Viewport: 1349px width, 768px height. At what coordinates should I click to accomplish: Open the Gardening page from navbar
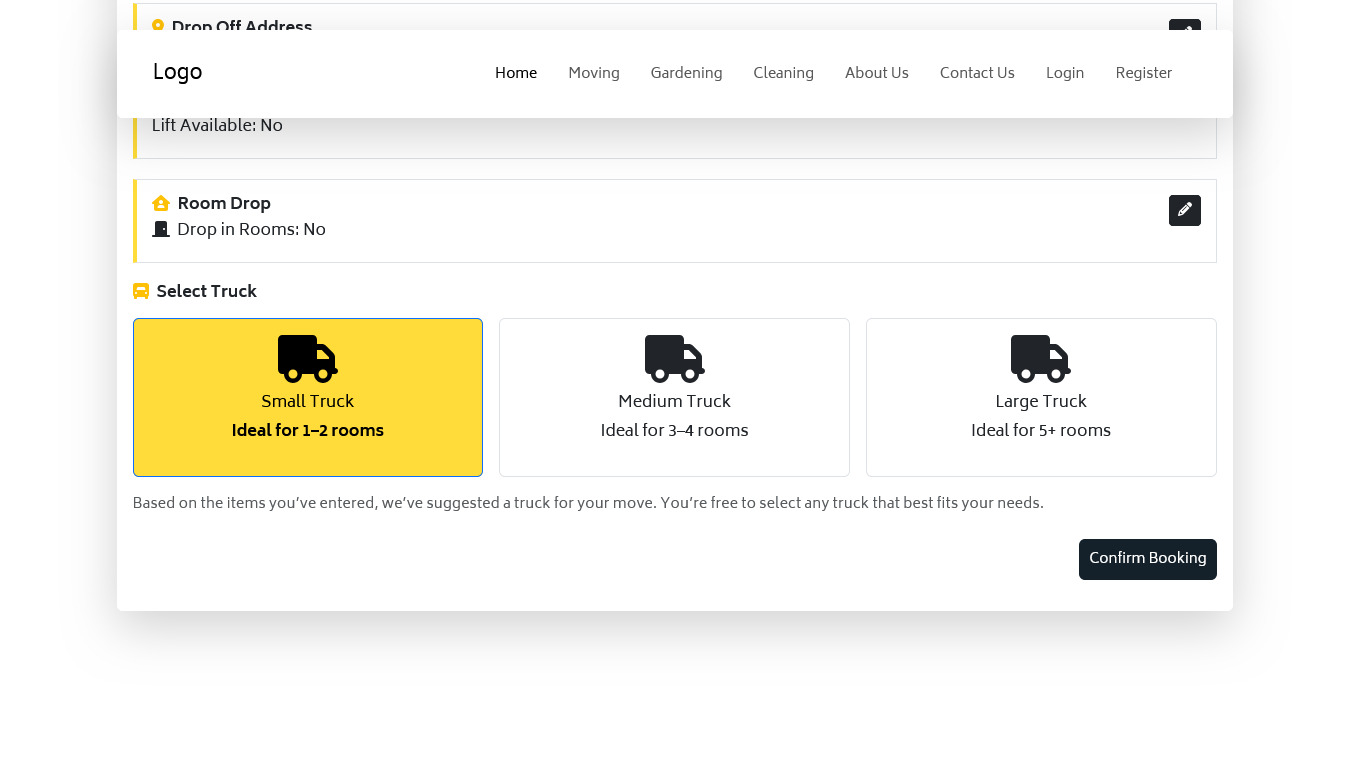point(686,73)
